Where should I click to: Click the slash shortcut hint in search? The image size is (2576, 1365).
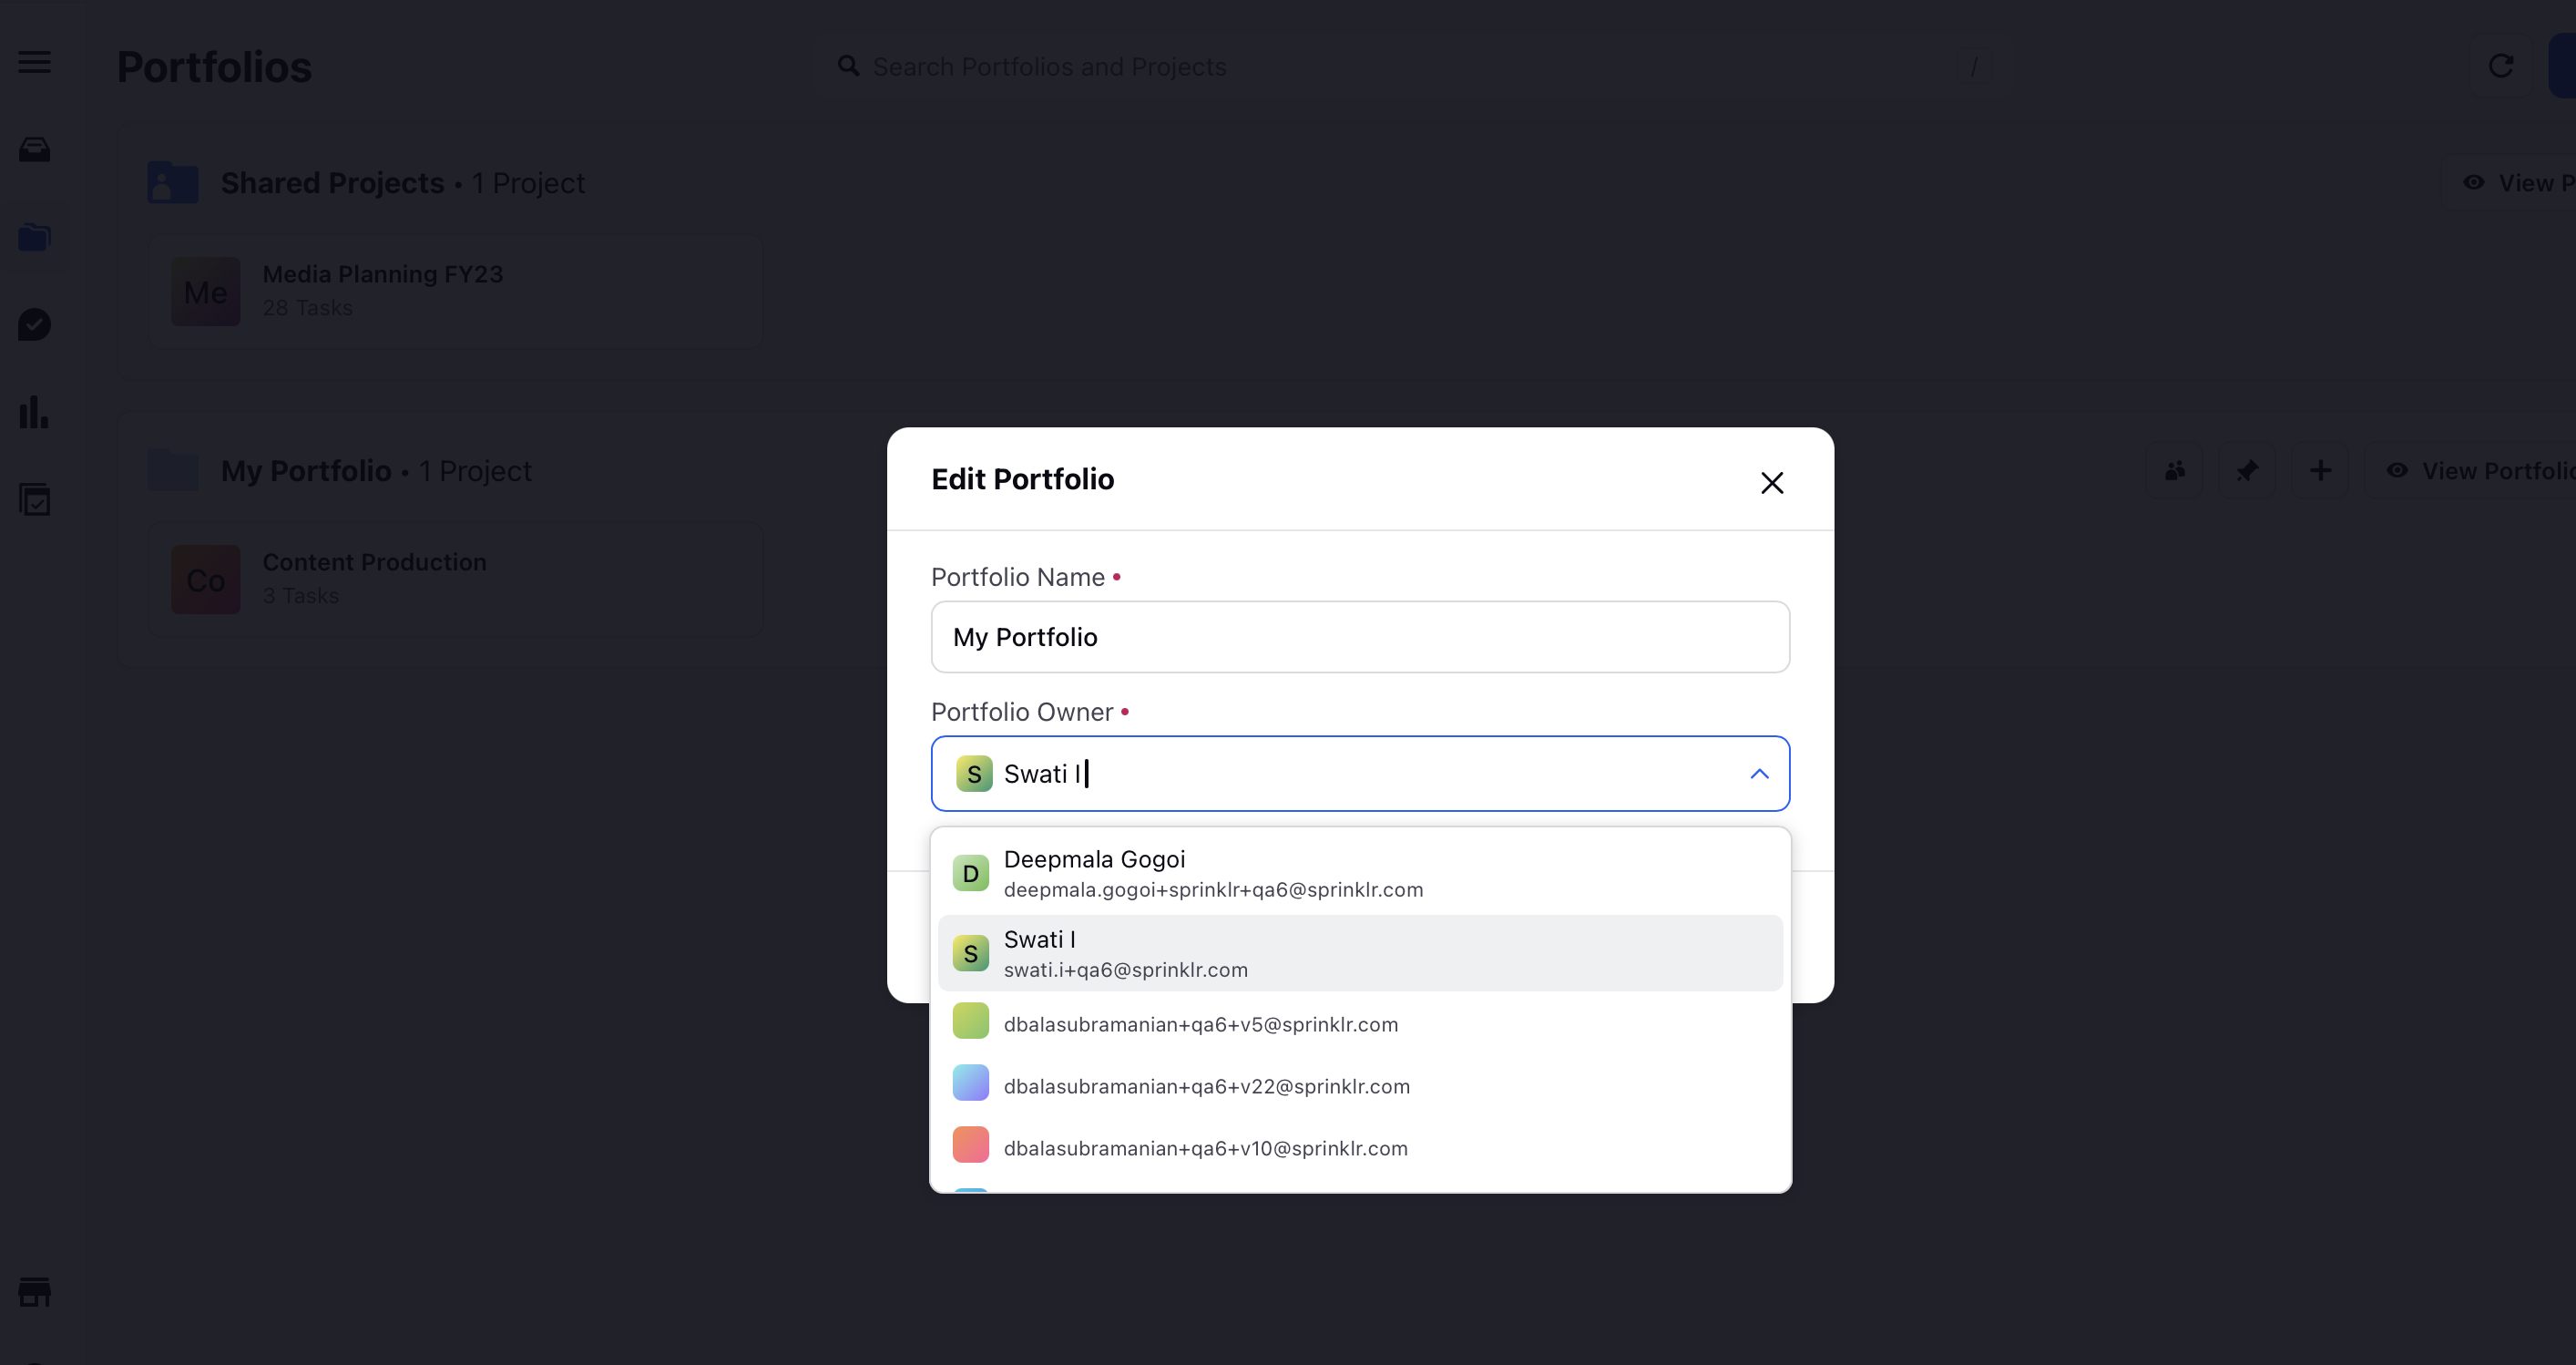click(x=1974, y=66)
